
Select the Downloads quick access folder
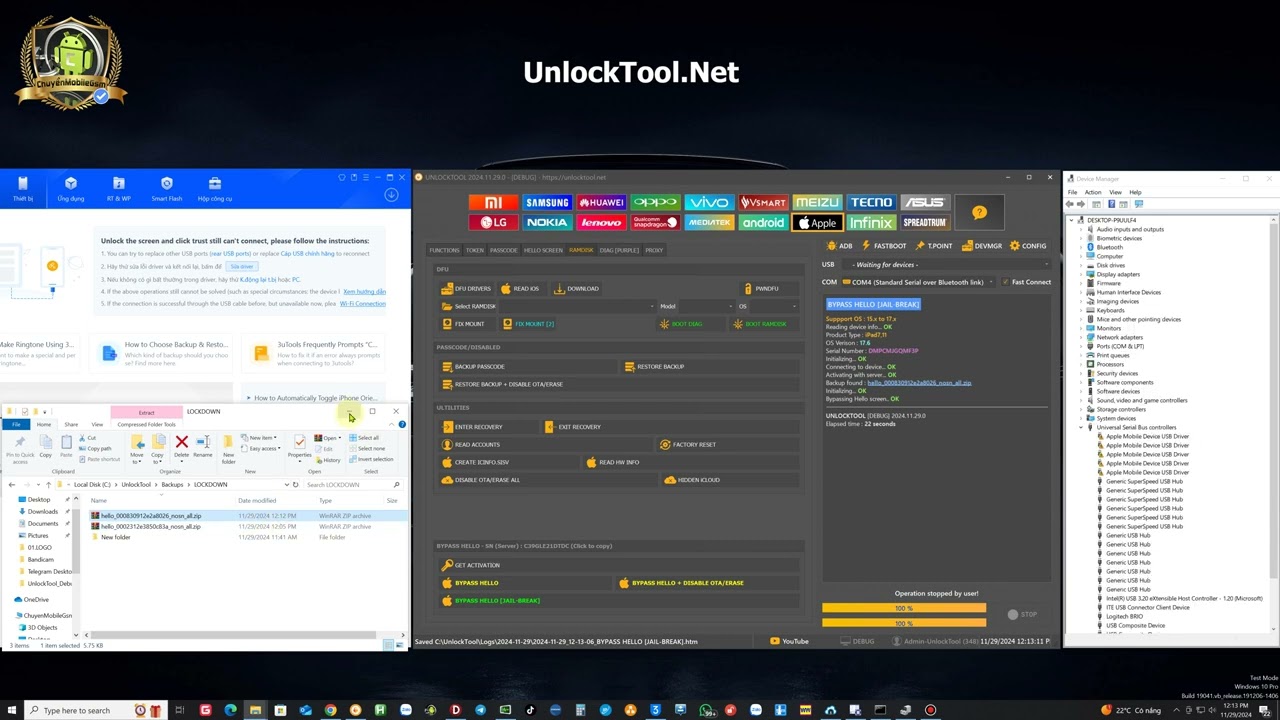(x=42, y=512)
